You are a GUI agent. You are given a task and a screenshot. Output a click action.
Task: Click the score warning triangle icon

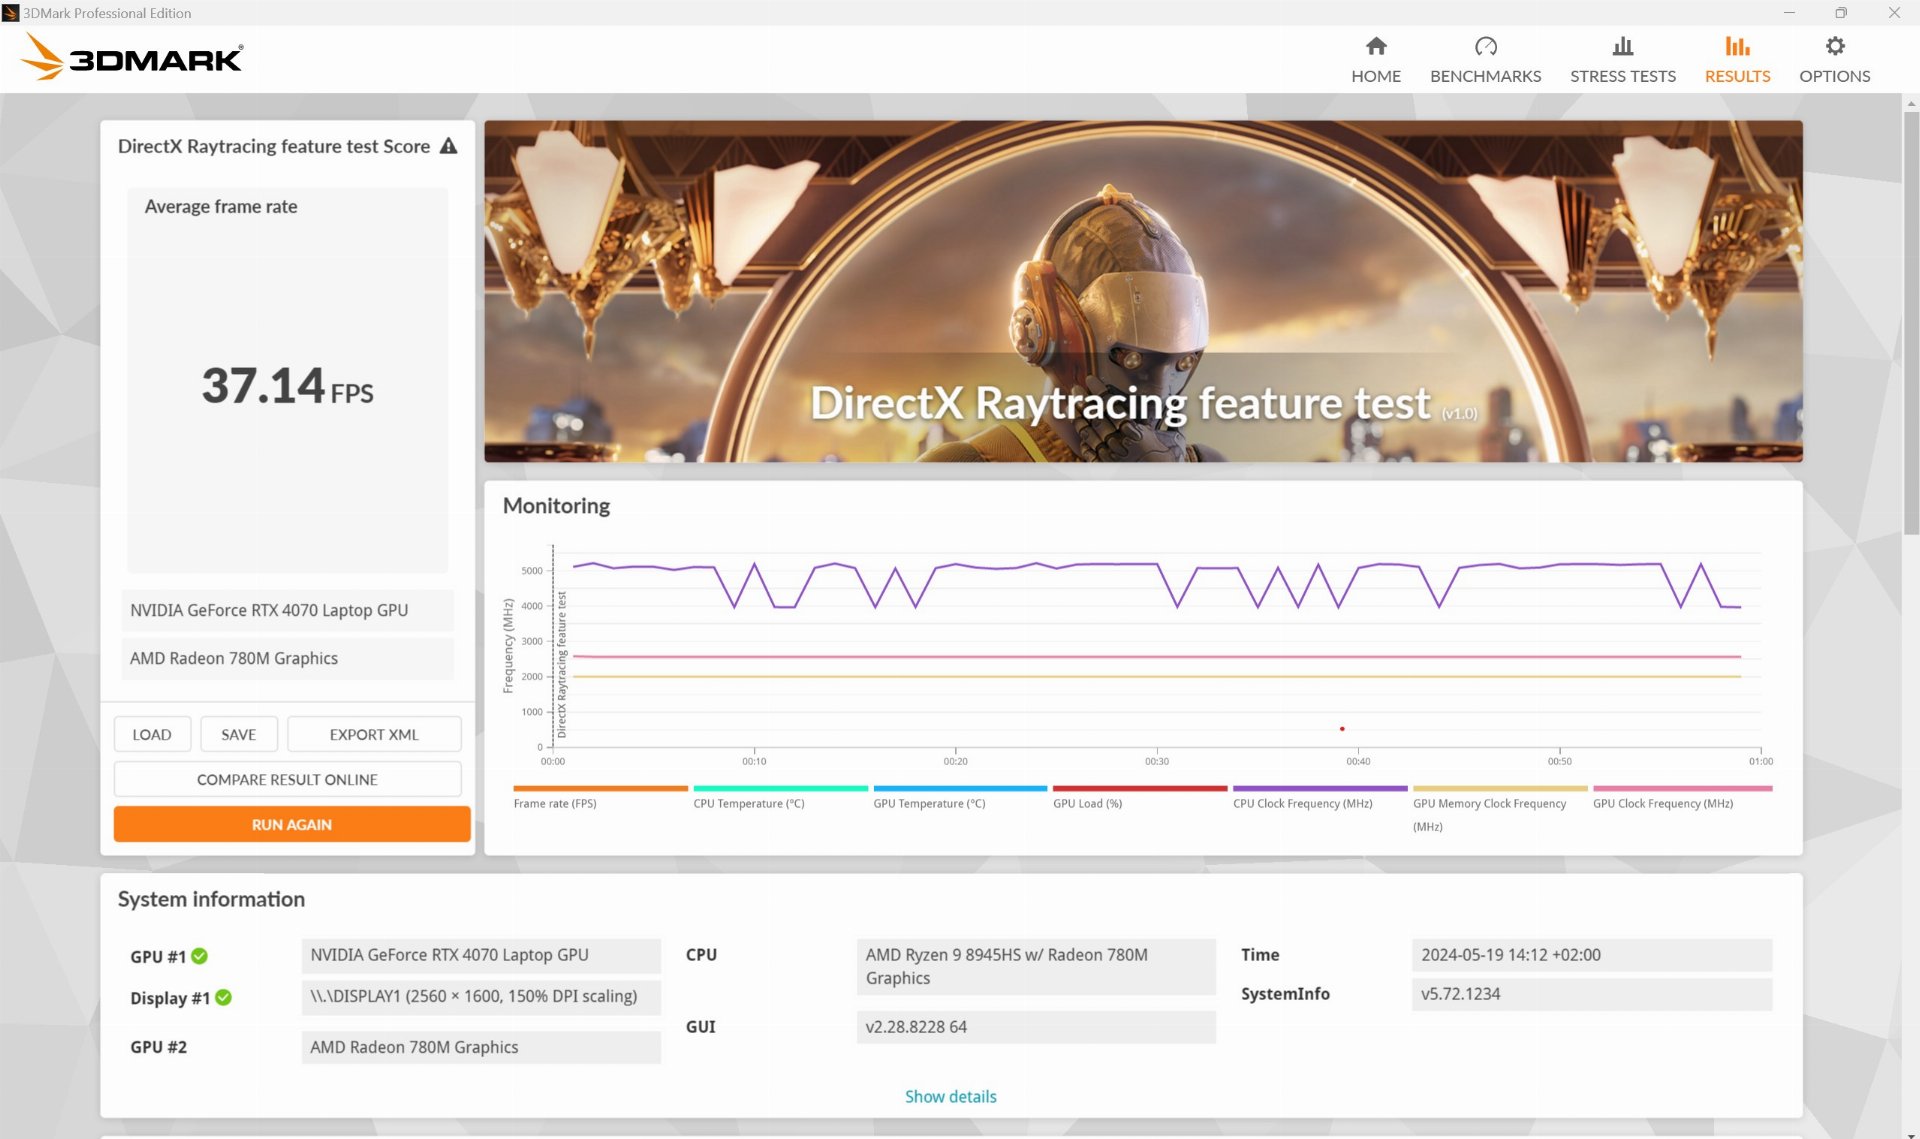click(449, 146)
